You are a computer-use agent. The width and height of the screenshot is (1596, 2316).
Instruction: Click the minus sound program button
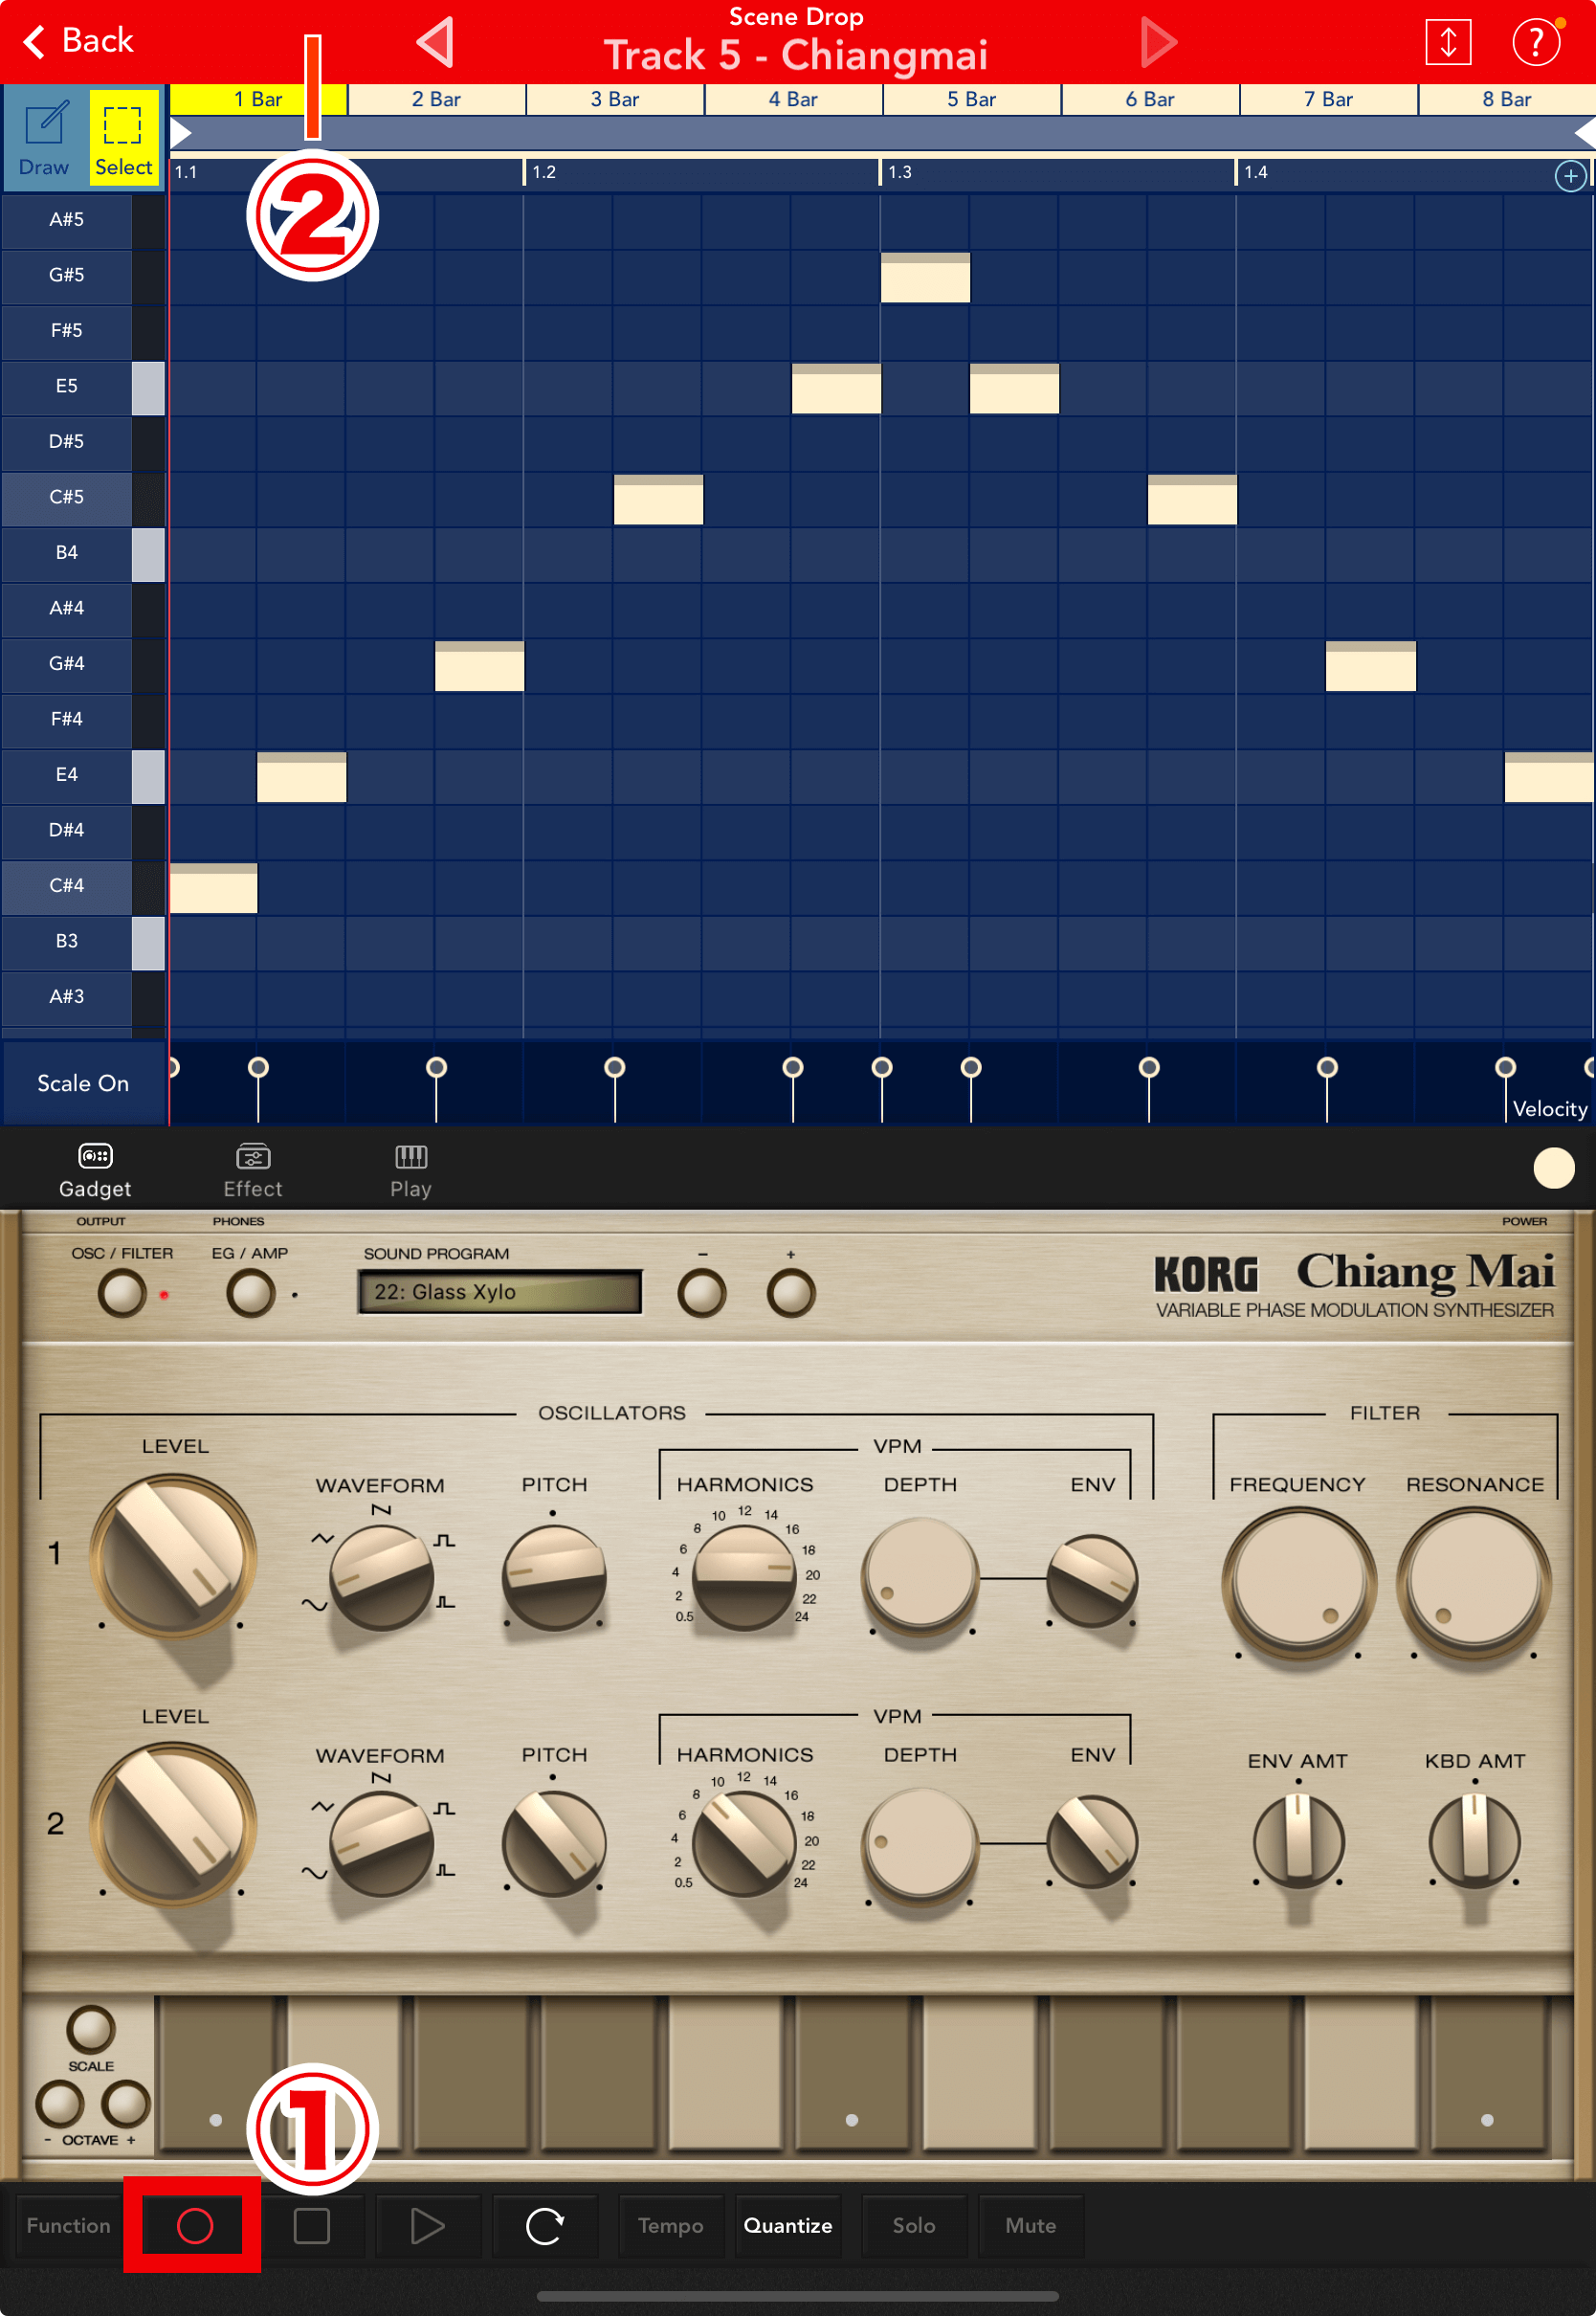[x=702, y=1293]
